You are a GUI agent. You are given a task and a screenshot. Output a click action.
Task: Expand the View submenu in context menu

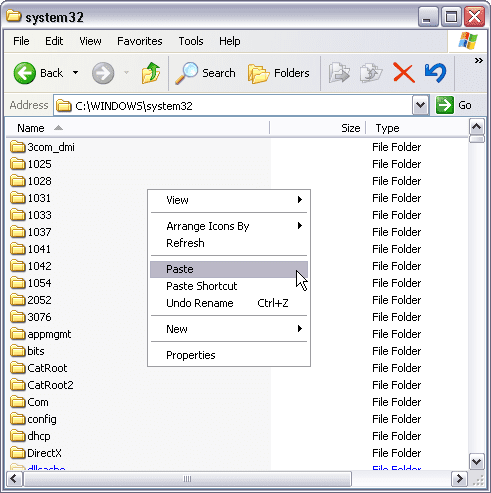coord(300,200)
